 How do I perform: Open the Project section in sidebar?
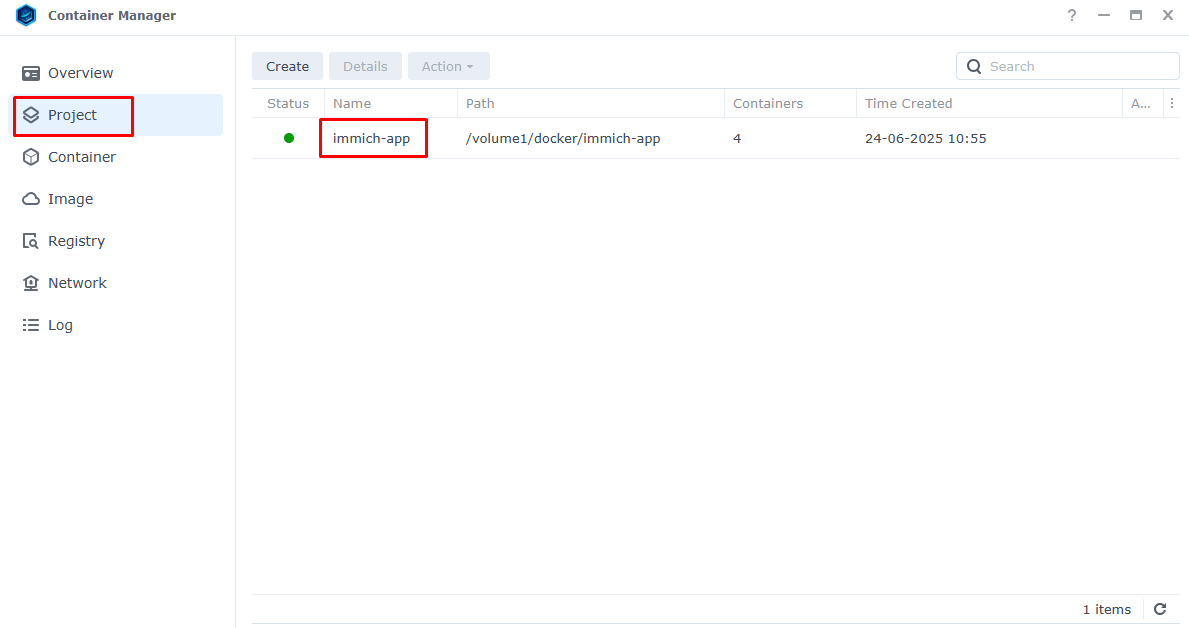pyautogui.click(x=73, y=115)
